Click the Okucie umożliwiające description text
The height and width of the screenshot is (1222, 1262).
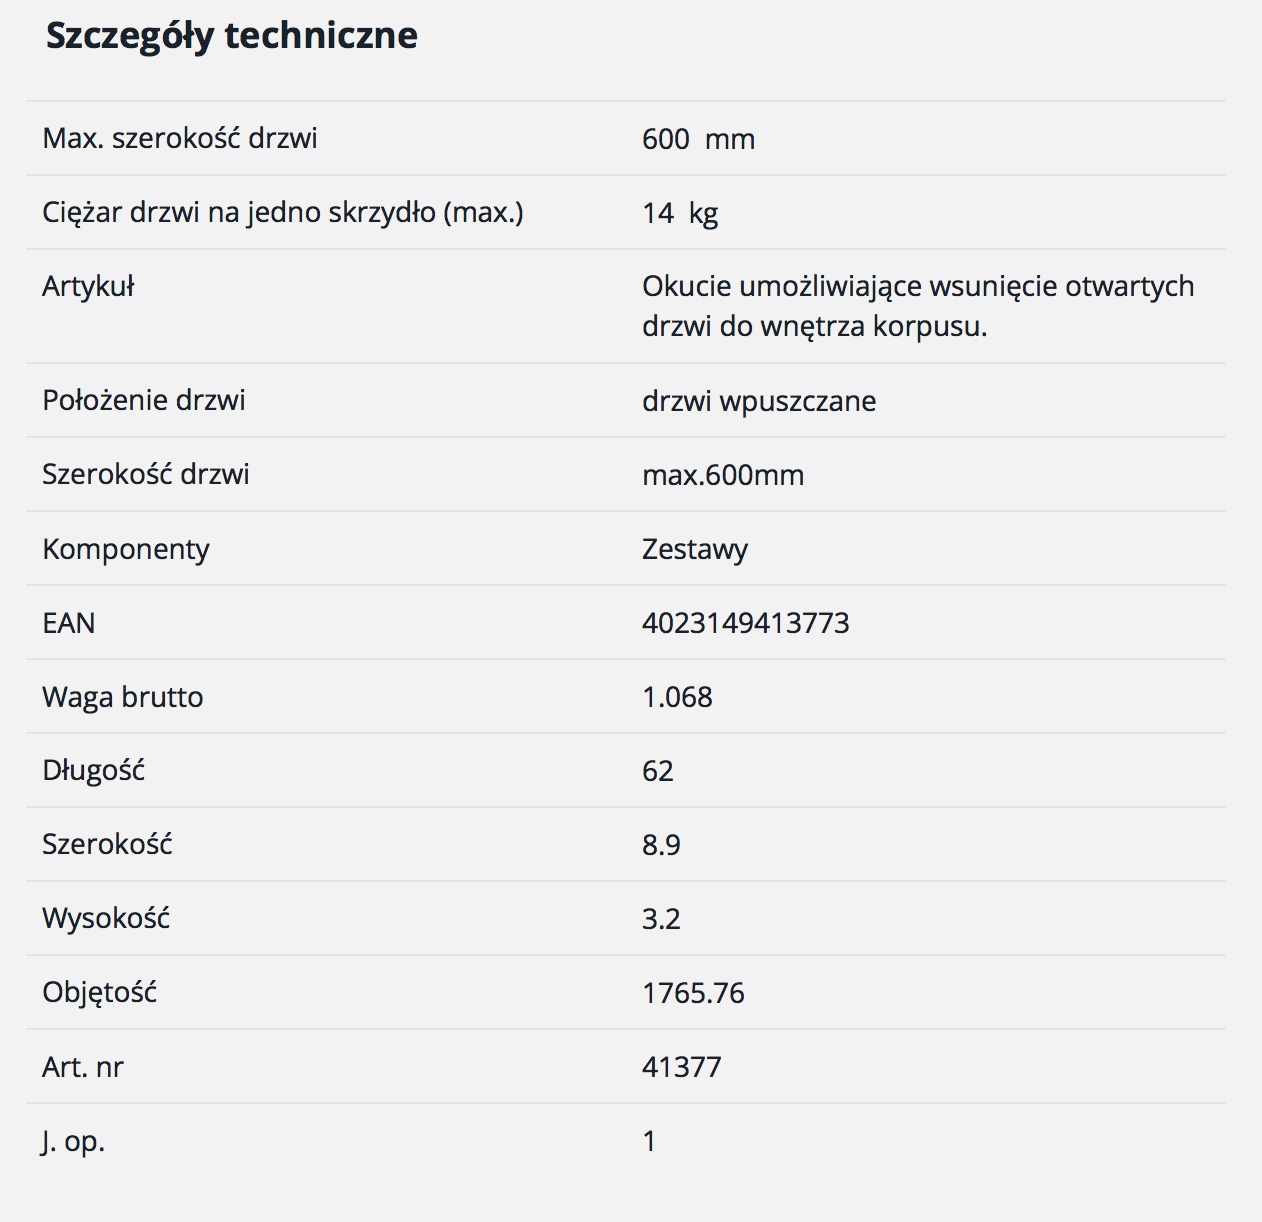(x=918, y=306)
